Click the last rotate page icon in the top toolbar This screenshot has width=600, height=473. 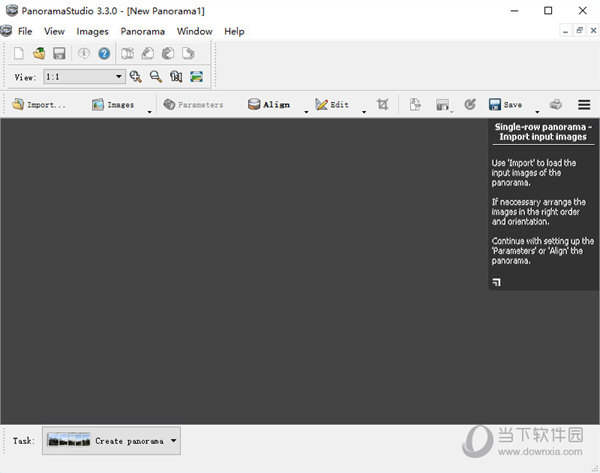point(188,53)
